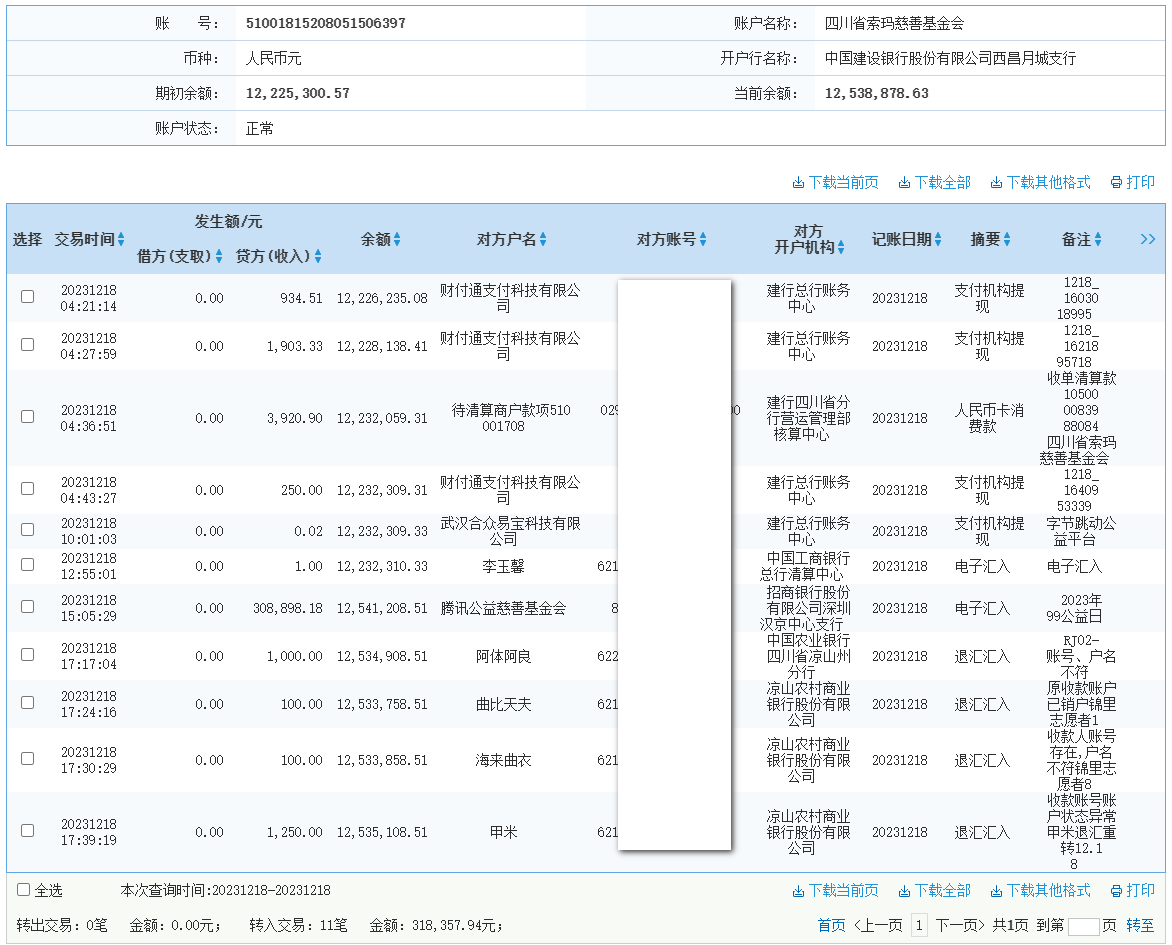Click remark 字节跳动公益平台
Viewport: 1172px width, 945px height.
(1081, 531)
